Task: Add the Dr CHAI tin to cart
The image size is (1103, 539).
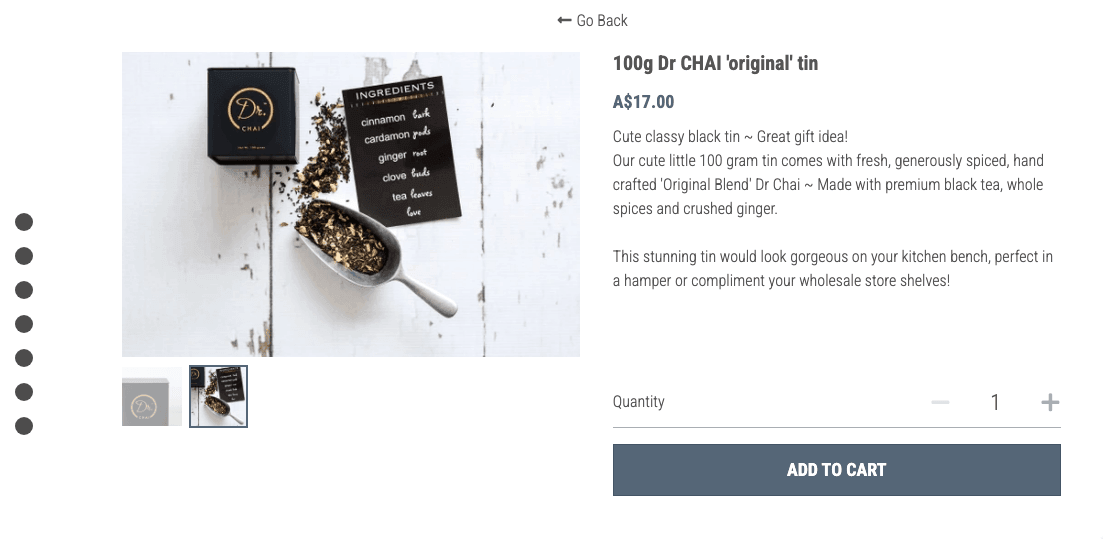Action: point(836,470)
